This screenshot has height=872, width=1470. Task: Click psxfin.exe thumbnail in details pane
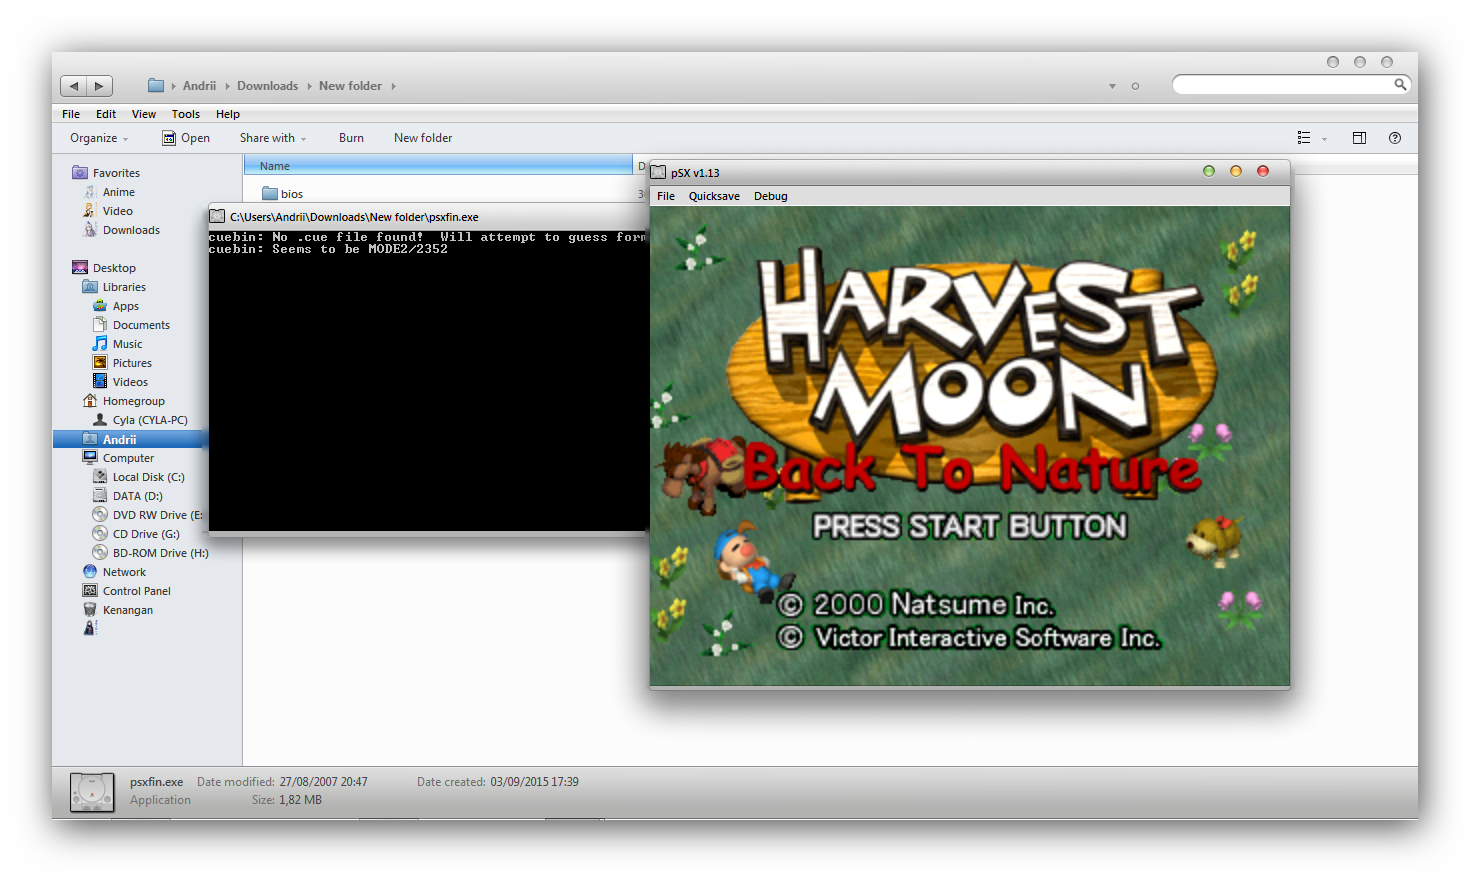click(x=92, y=791)
